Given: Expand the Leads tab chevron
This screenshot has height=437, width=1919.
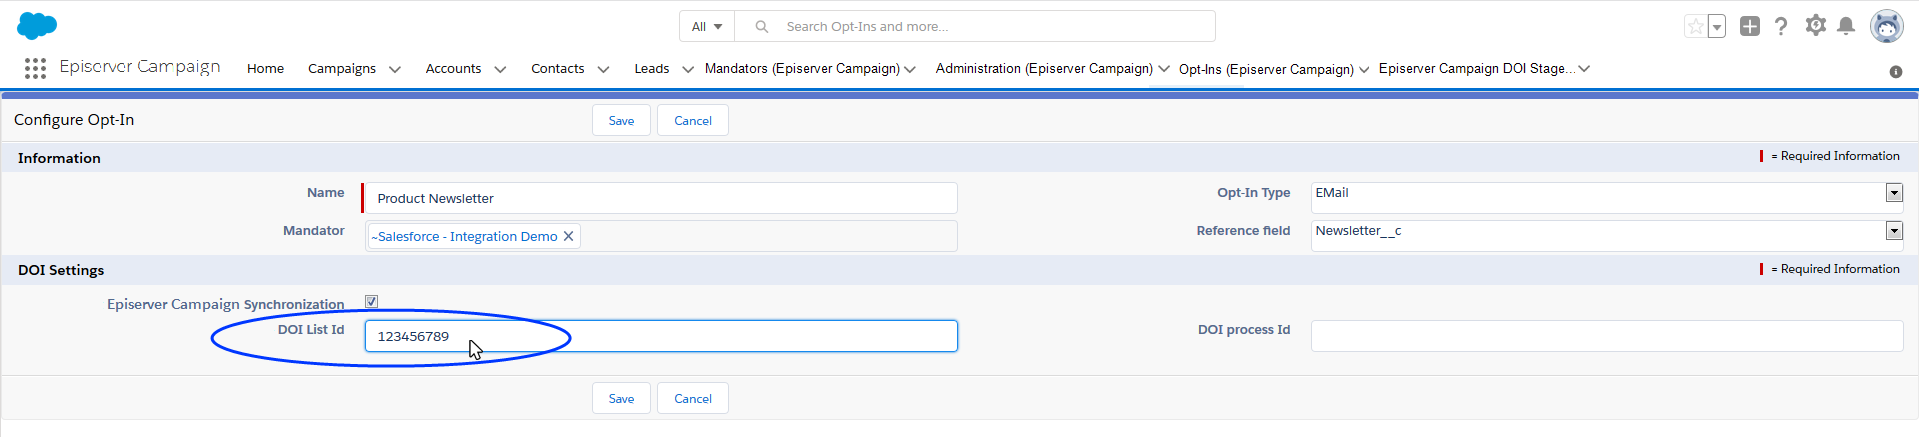Looking at the screenshot, I should [x=688, y=69].
